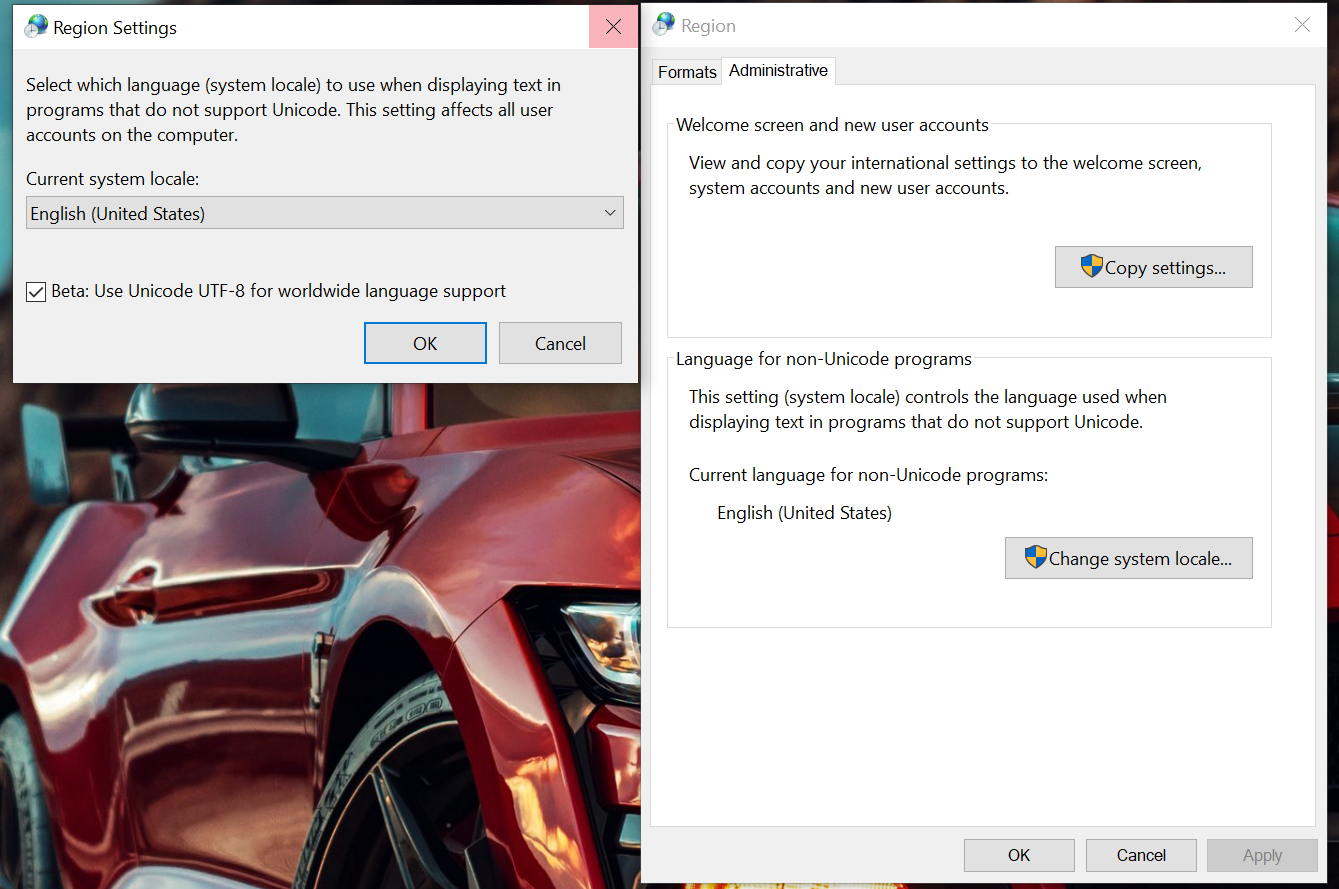This screenshot has width=1339, height=889.
Task: Click "Current language for non-Unicode programs:" label
Action: (868, 475)
